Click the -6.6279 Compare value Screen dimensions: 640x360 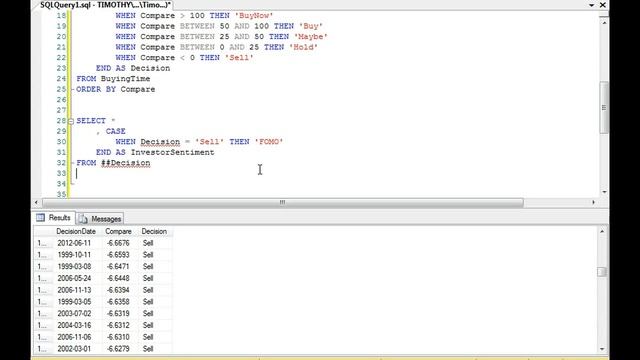pyautogui.click(x=118, y=349)
